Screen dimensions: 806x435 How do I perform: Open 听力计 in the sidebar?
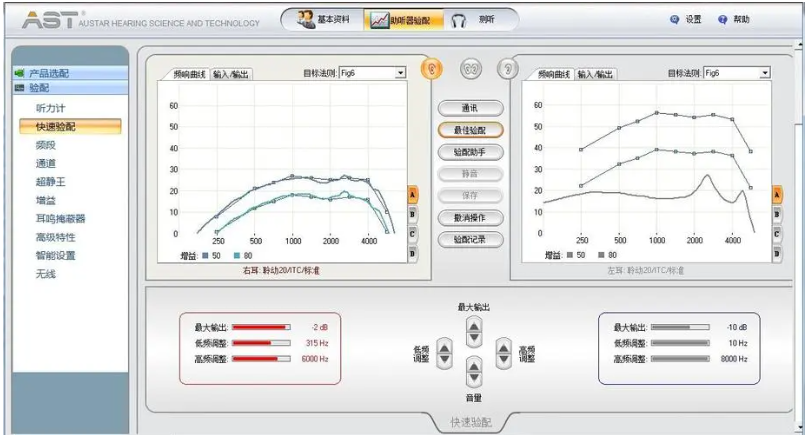click(x=50, y=108)
